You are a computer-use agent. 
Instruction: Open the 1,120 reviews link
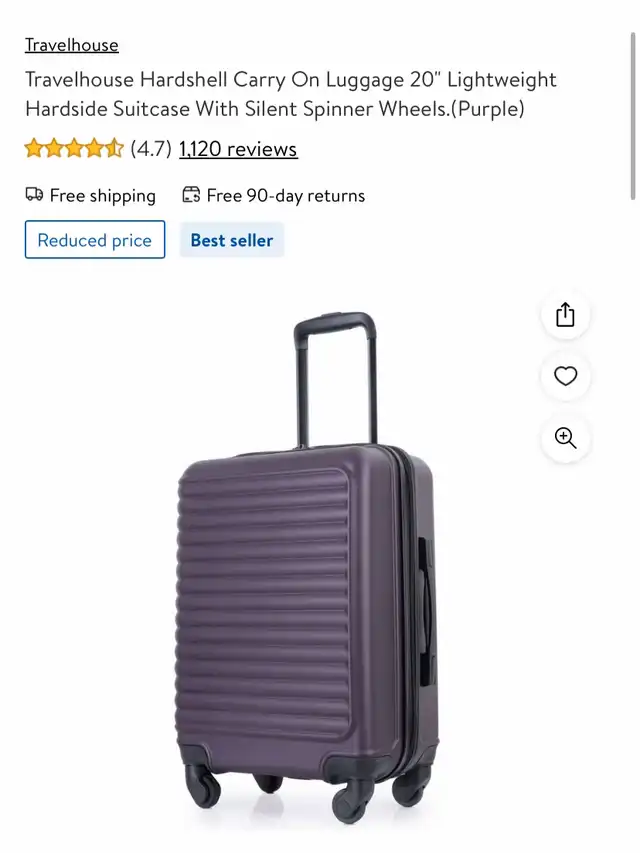pos(238,149)
